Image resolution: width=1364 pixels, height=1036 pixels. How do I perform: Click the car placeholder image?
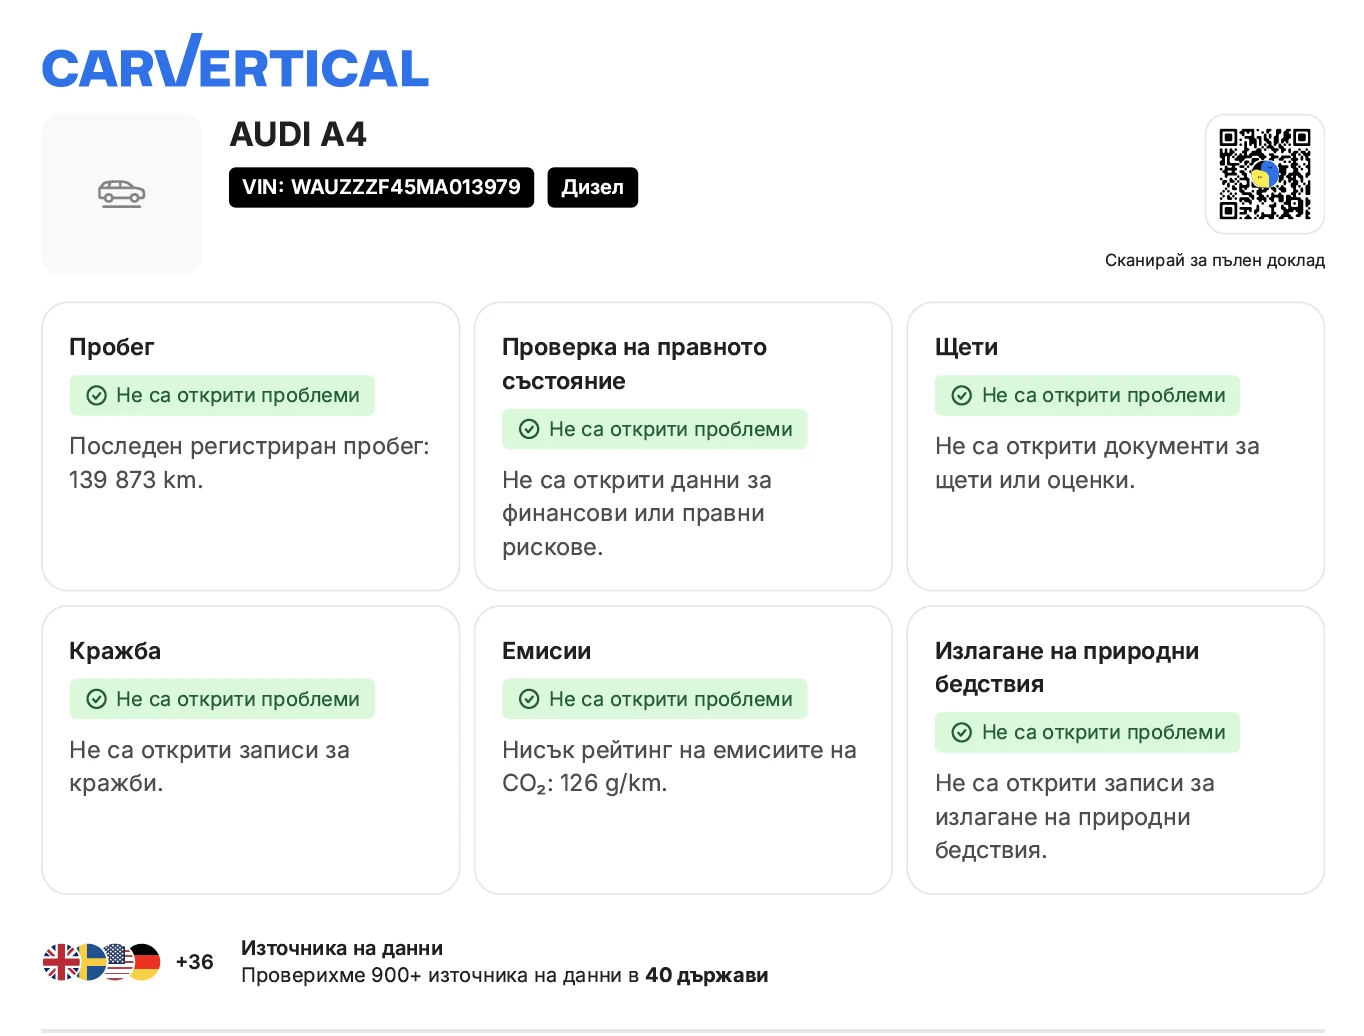[121, 193]
